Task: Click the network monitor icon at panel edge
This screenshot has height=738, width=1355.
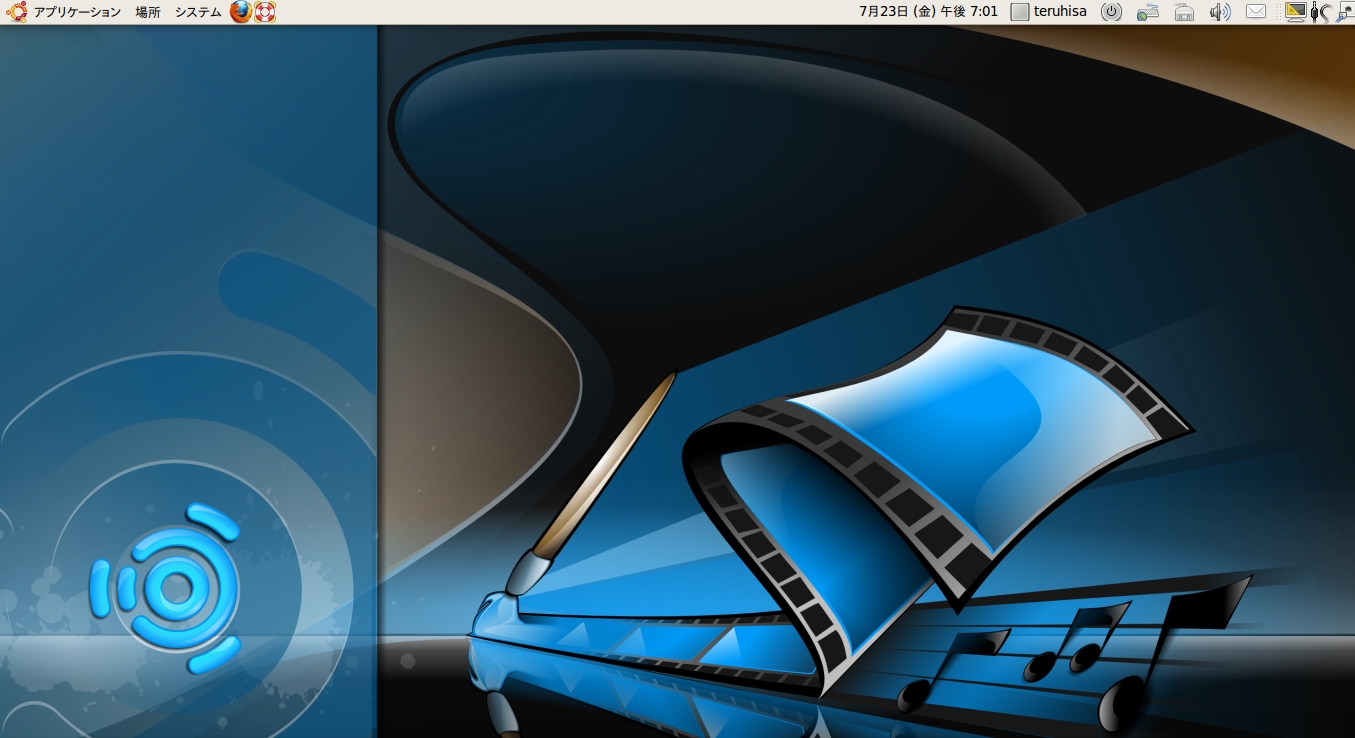Action: (1344, 12)
